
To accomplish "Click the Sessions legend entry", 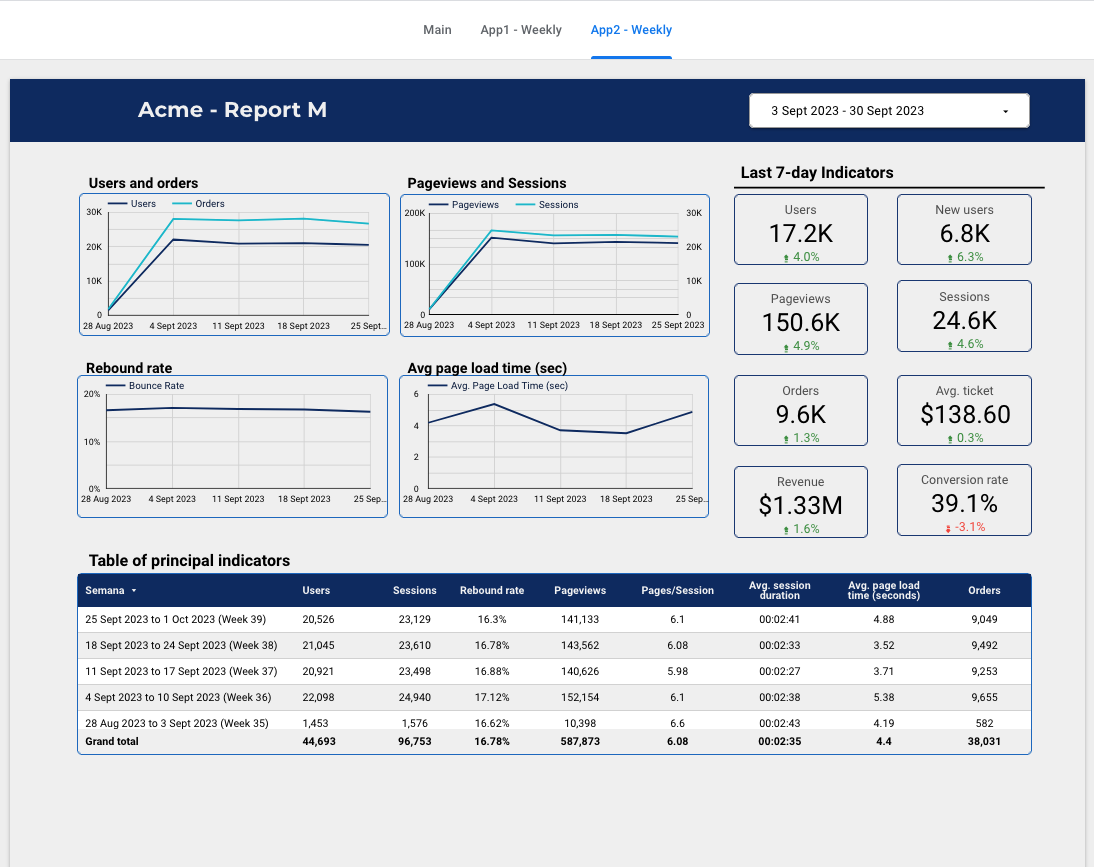I will pyautogui.click(x=557, y=205).
